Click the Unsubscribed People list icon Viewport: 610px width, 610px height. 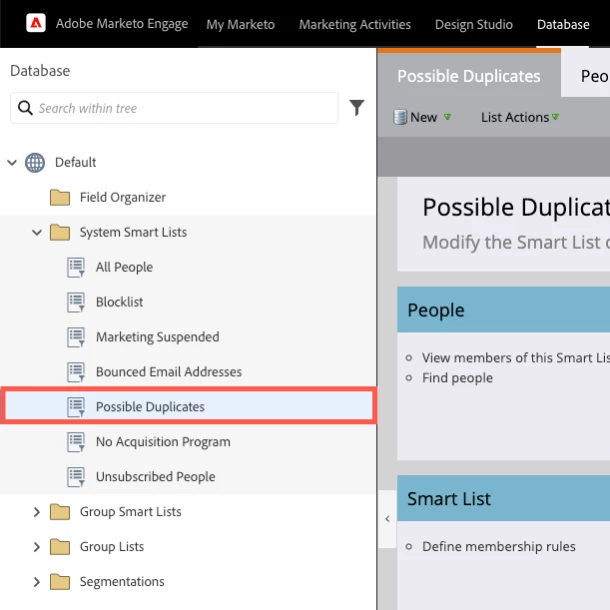pyautogui.click(x=76, y=477)
